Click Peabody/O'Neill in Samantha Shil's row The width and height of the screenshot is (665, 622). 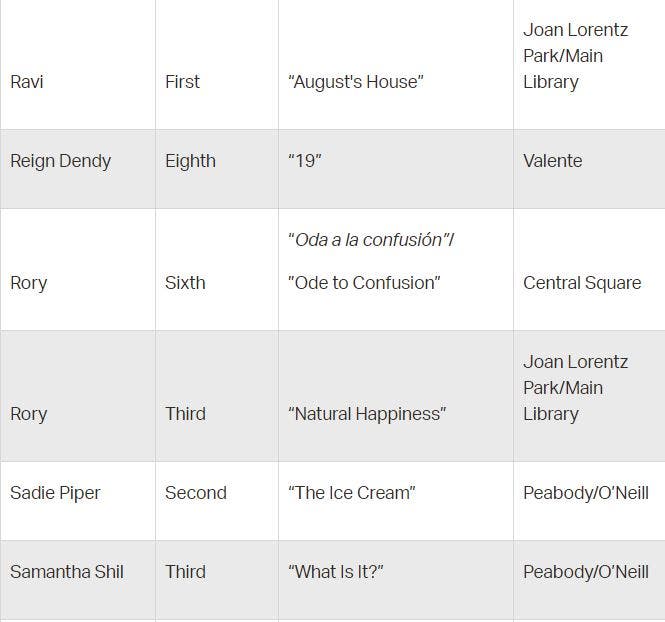click(586, 572)
